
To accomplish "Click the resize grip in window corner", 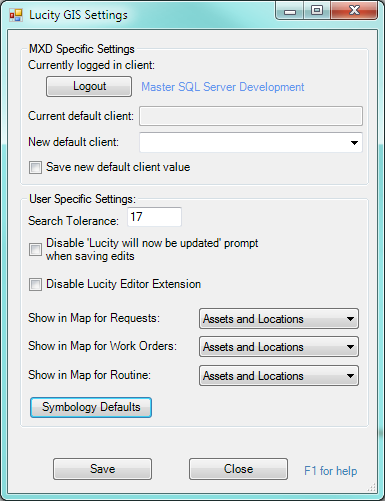I will pos(372,488).
